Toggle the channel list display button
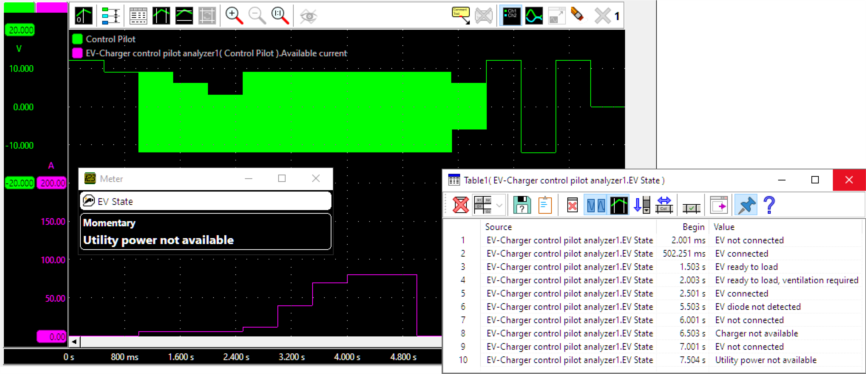This screenshot has width=866, height=374. (510, 15)
